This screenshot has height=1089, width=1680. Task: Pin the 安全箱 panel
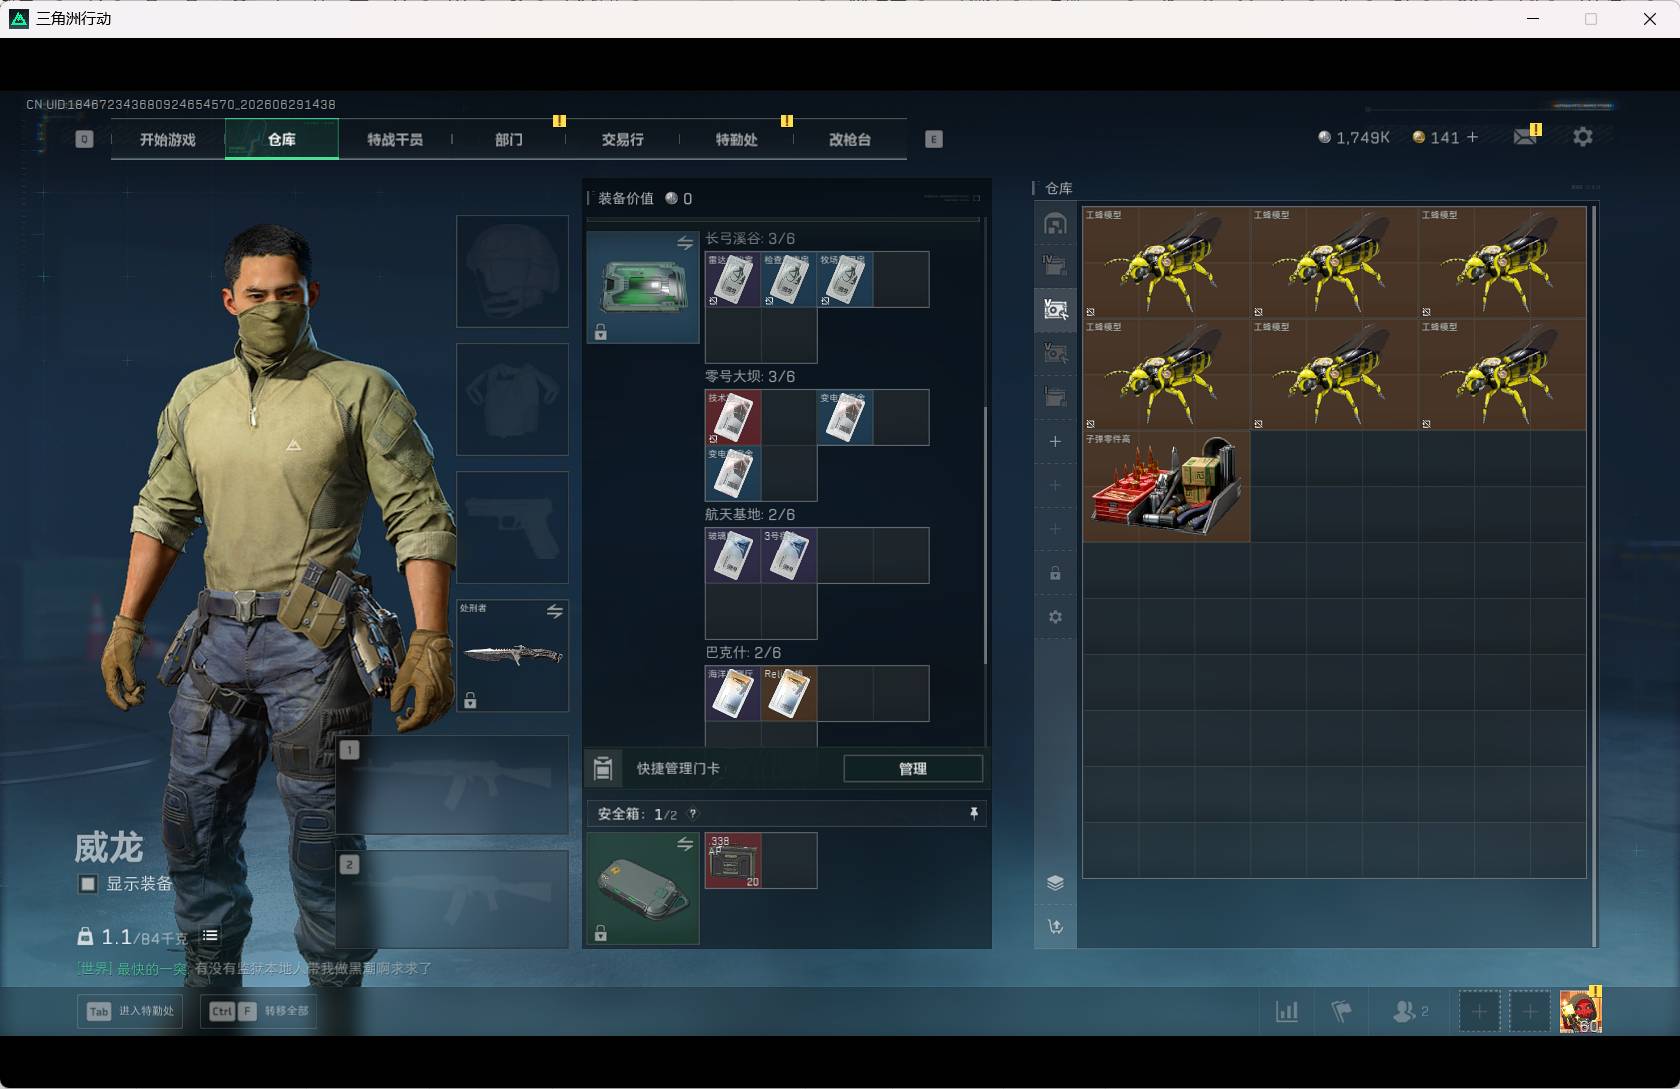tap(974, 814)
